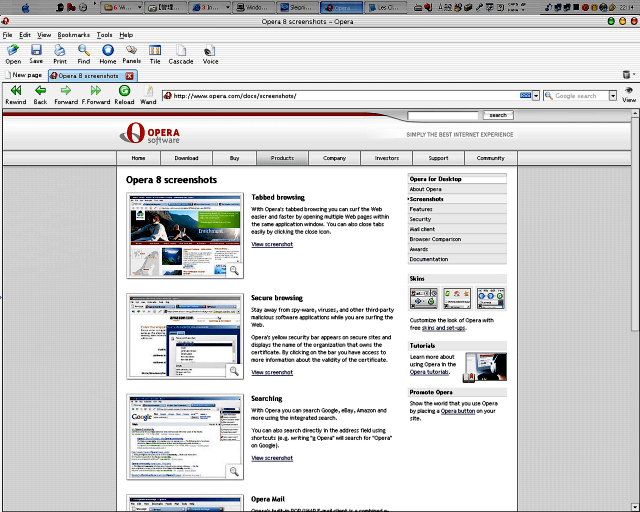Select the first skin thumbnail

coord(423,298)
